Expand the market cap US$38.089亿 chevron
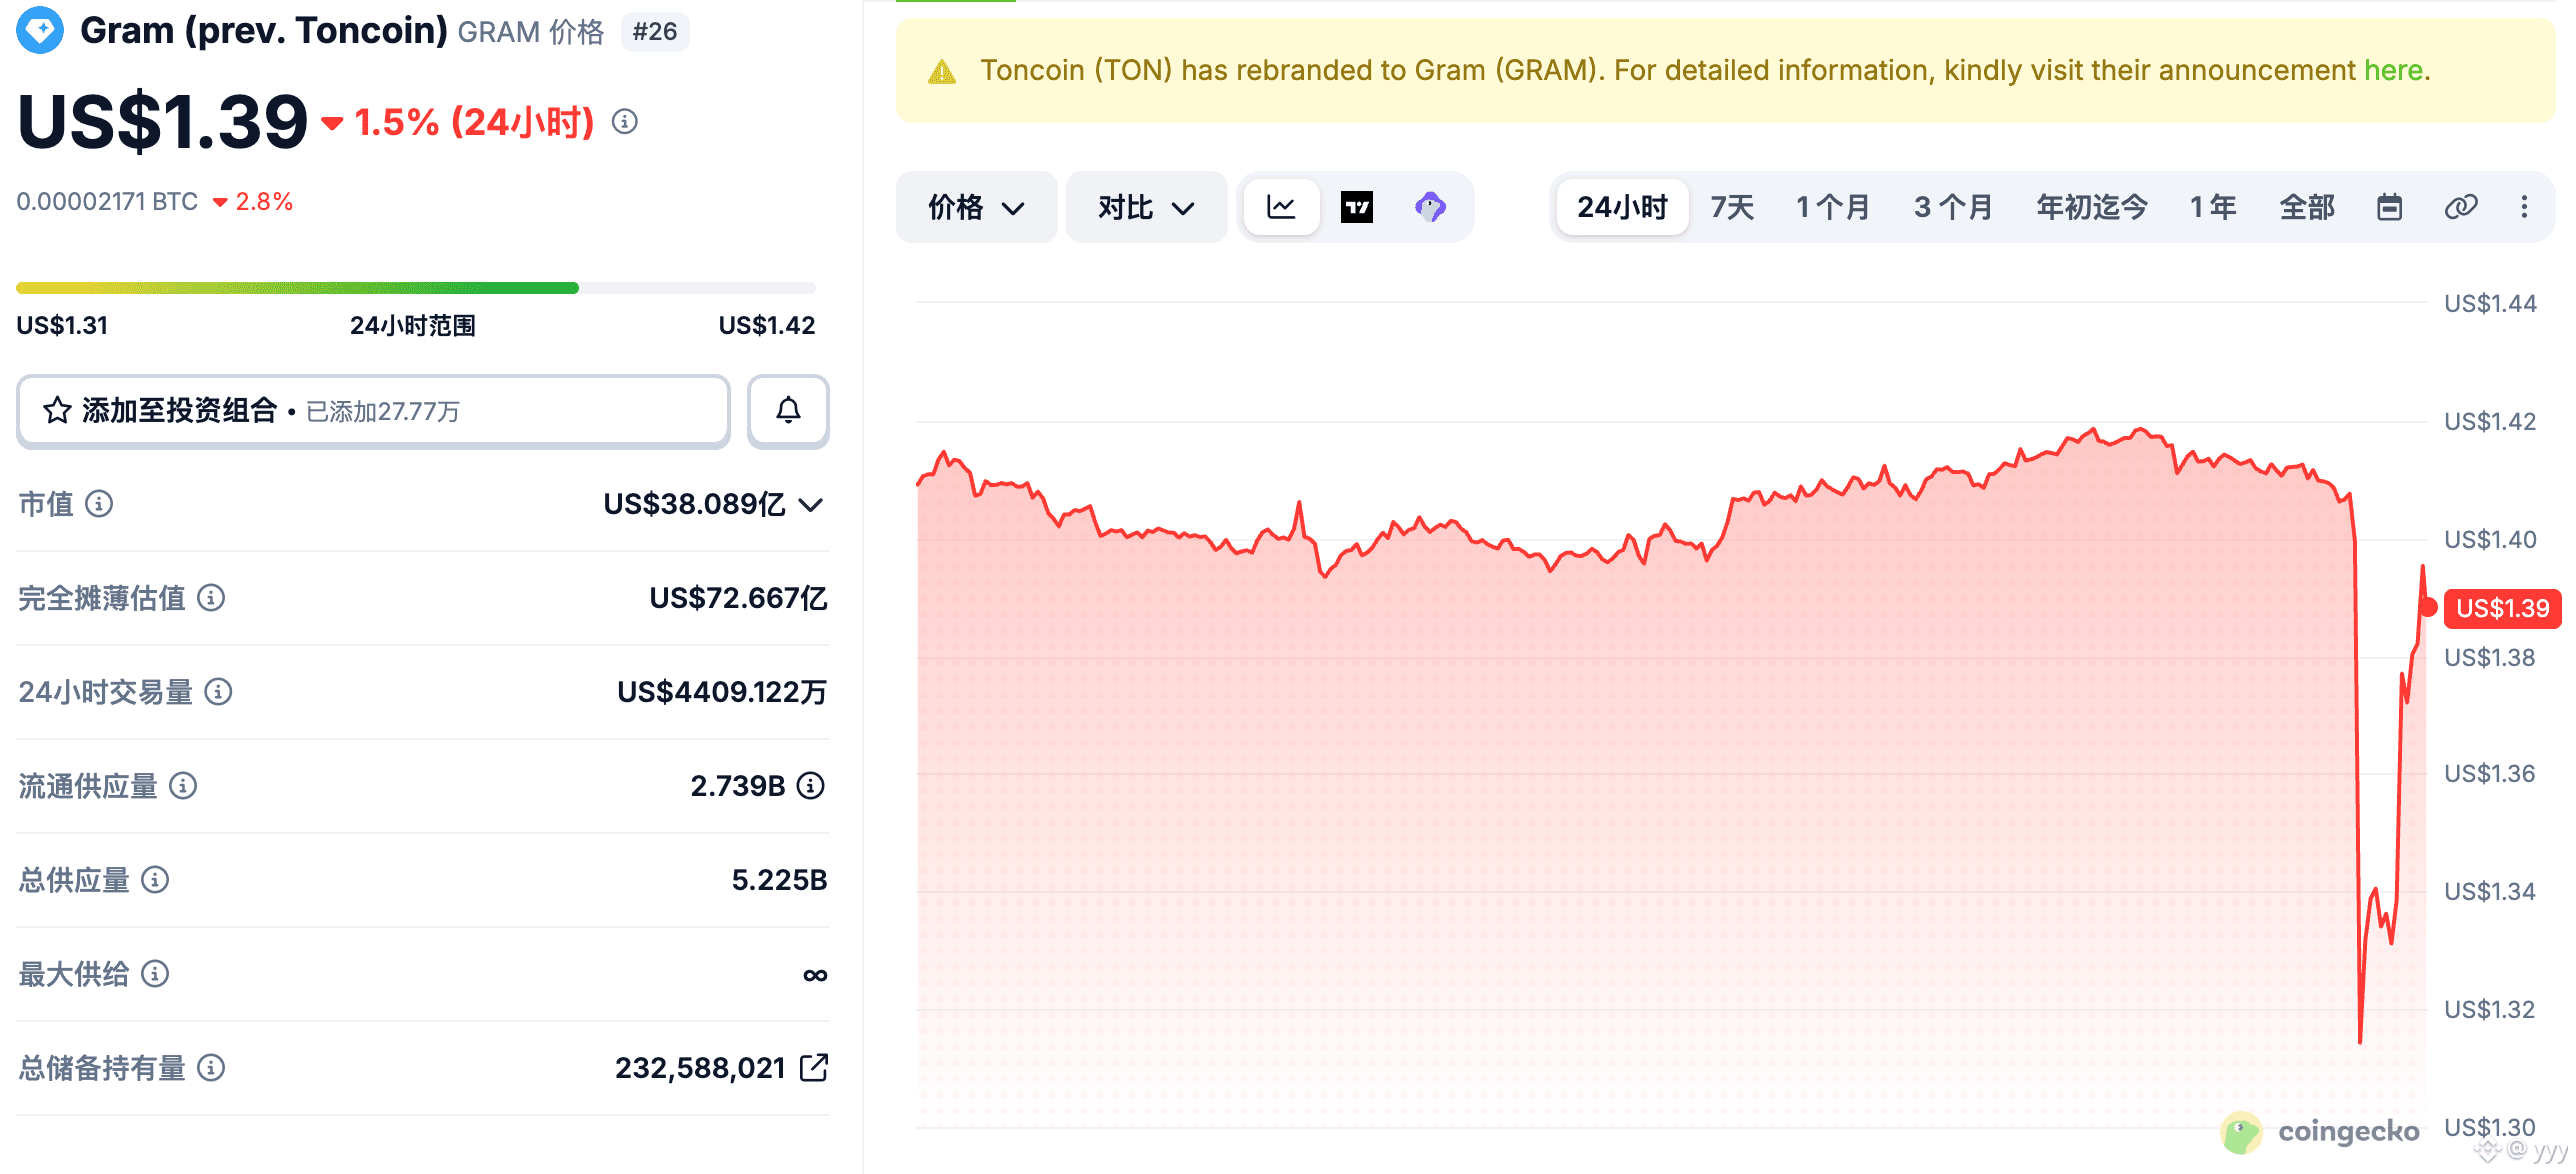This screenshot has height=1174, width=2576. (811, 504)
